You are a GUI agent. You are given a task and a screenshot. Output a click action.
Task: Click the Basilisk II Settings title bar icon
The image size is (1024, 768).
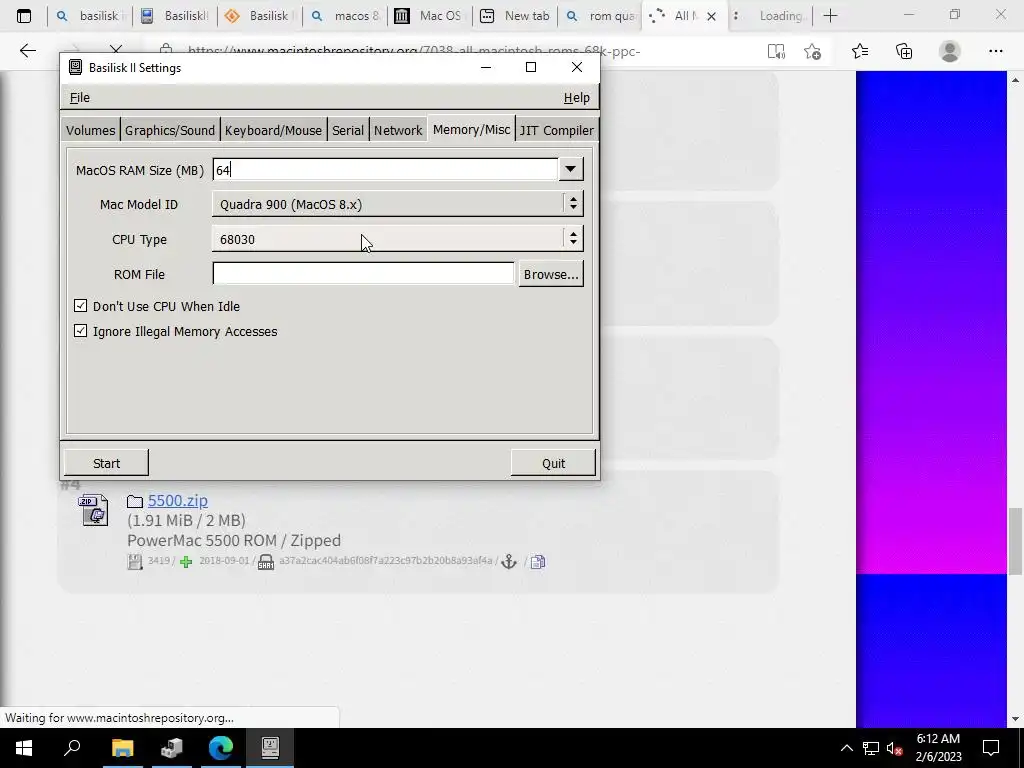76,67
